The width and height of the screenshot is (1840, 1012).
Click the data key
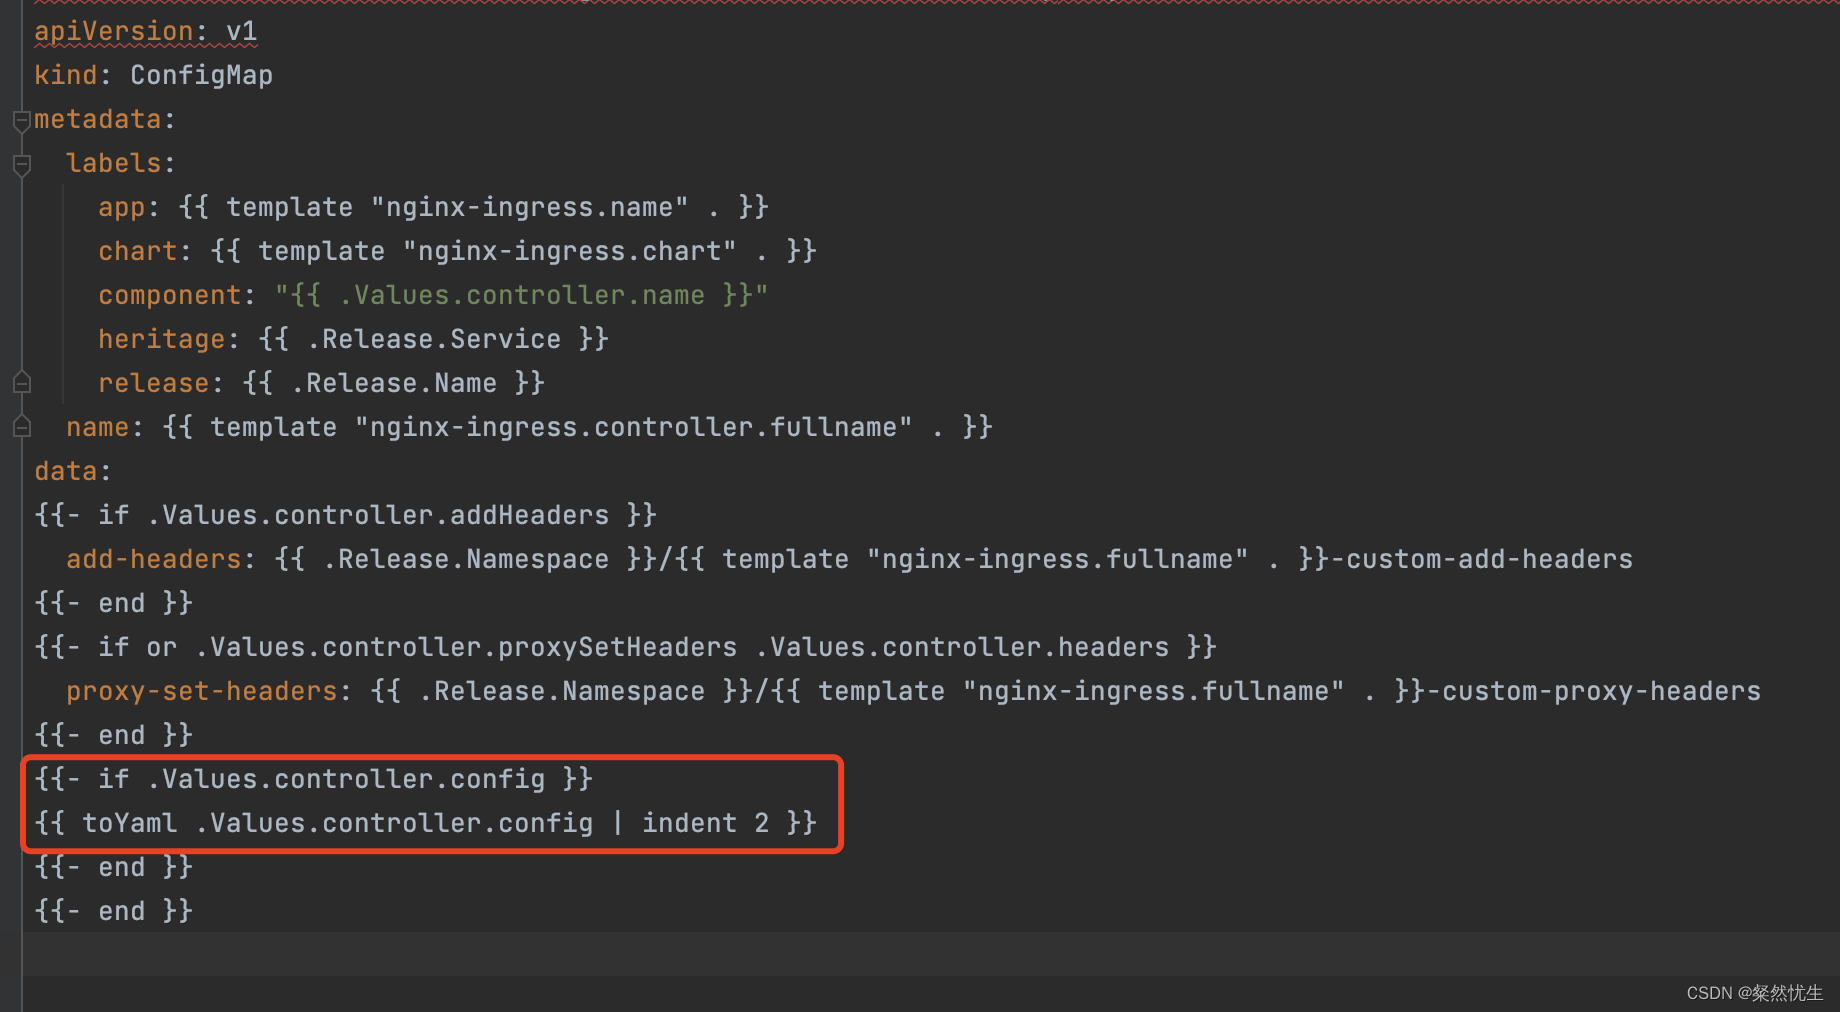pos(66,472)
